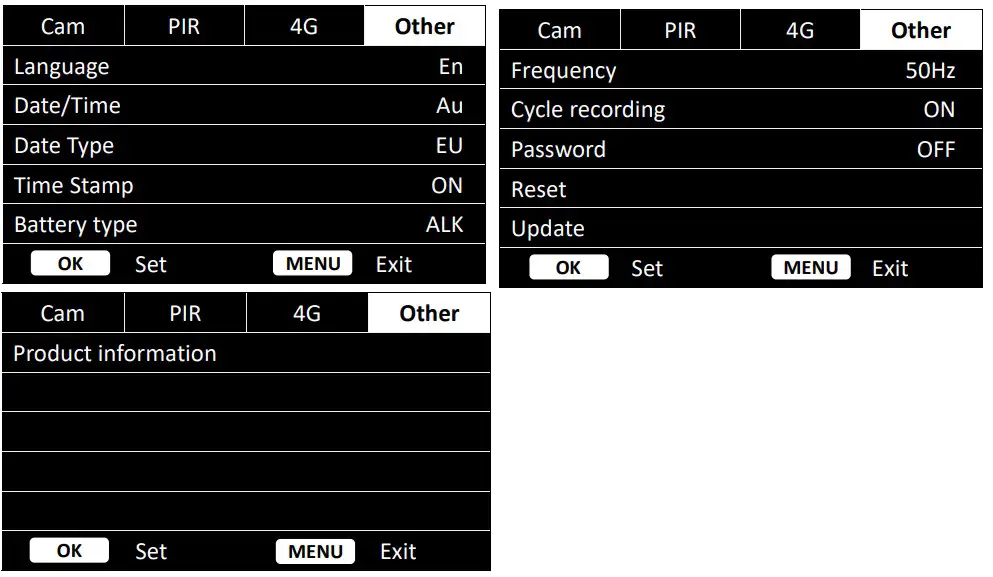Viewport: 993px width, 577px height.
Task: Switch to Cam tab above Language row
Action: pyautogui.click(x=63, y=27)
